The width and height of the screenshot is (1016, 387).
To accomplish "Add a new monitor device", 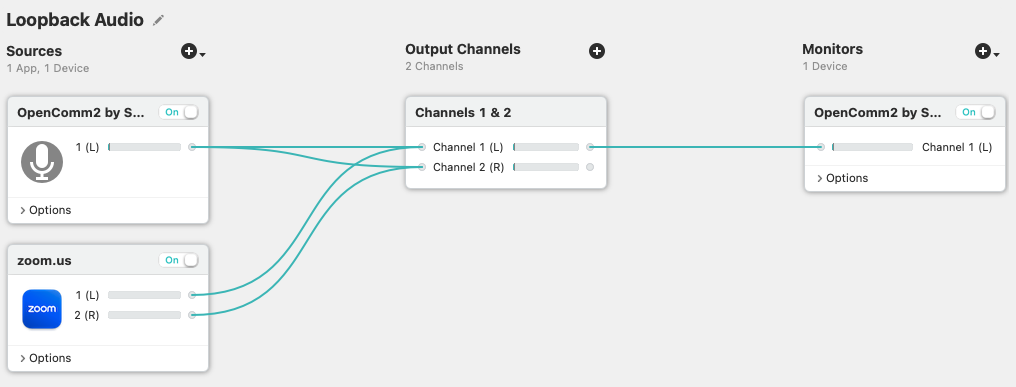I will pos(983,51).
